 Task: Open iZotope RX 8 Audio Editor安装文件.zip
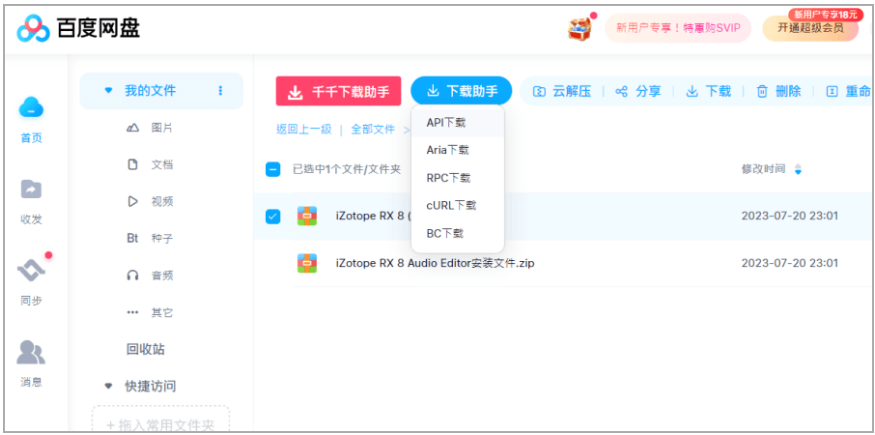pos(435,263)
